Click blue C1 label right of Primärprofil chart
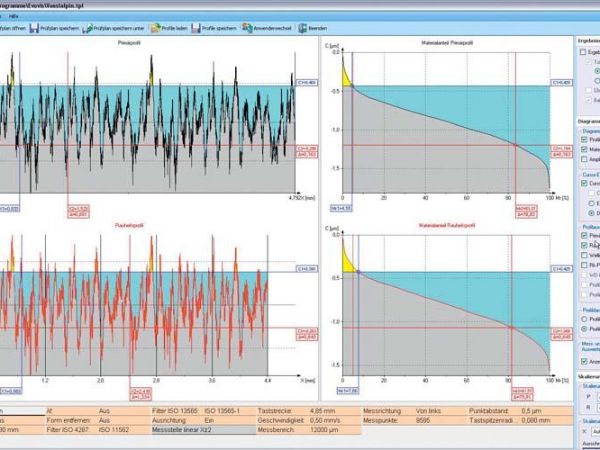Image resolution: width=600 pixels, height=450 pixels. tap(307, 83)
